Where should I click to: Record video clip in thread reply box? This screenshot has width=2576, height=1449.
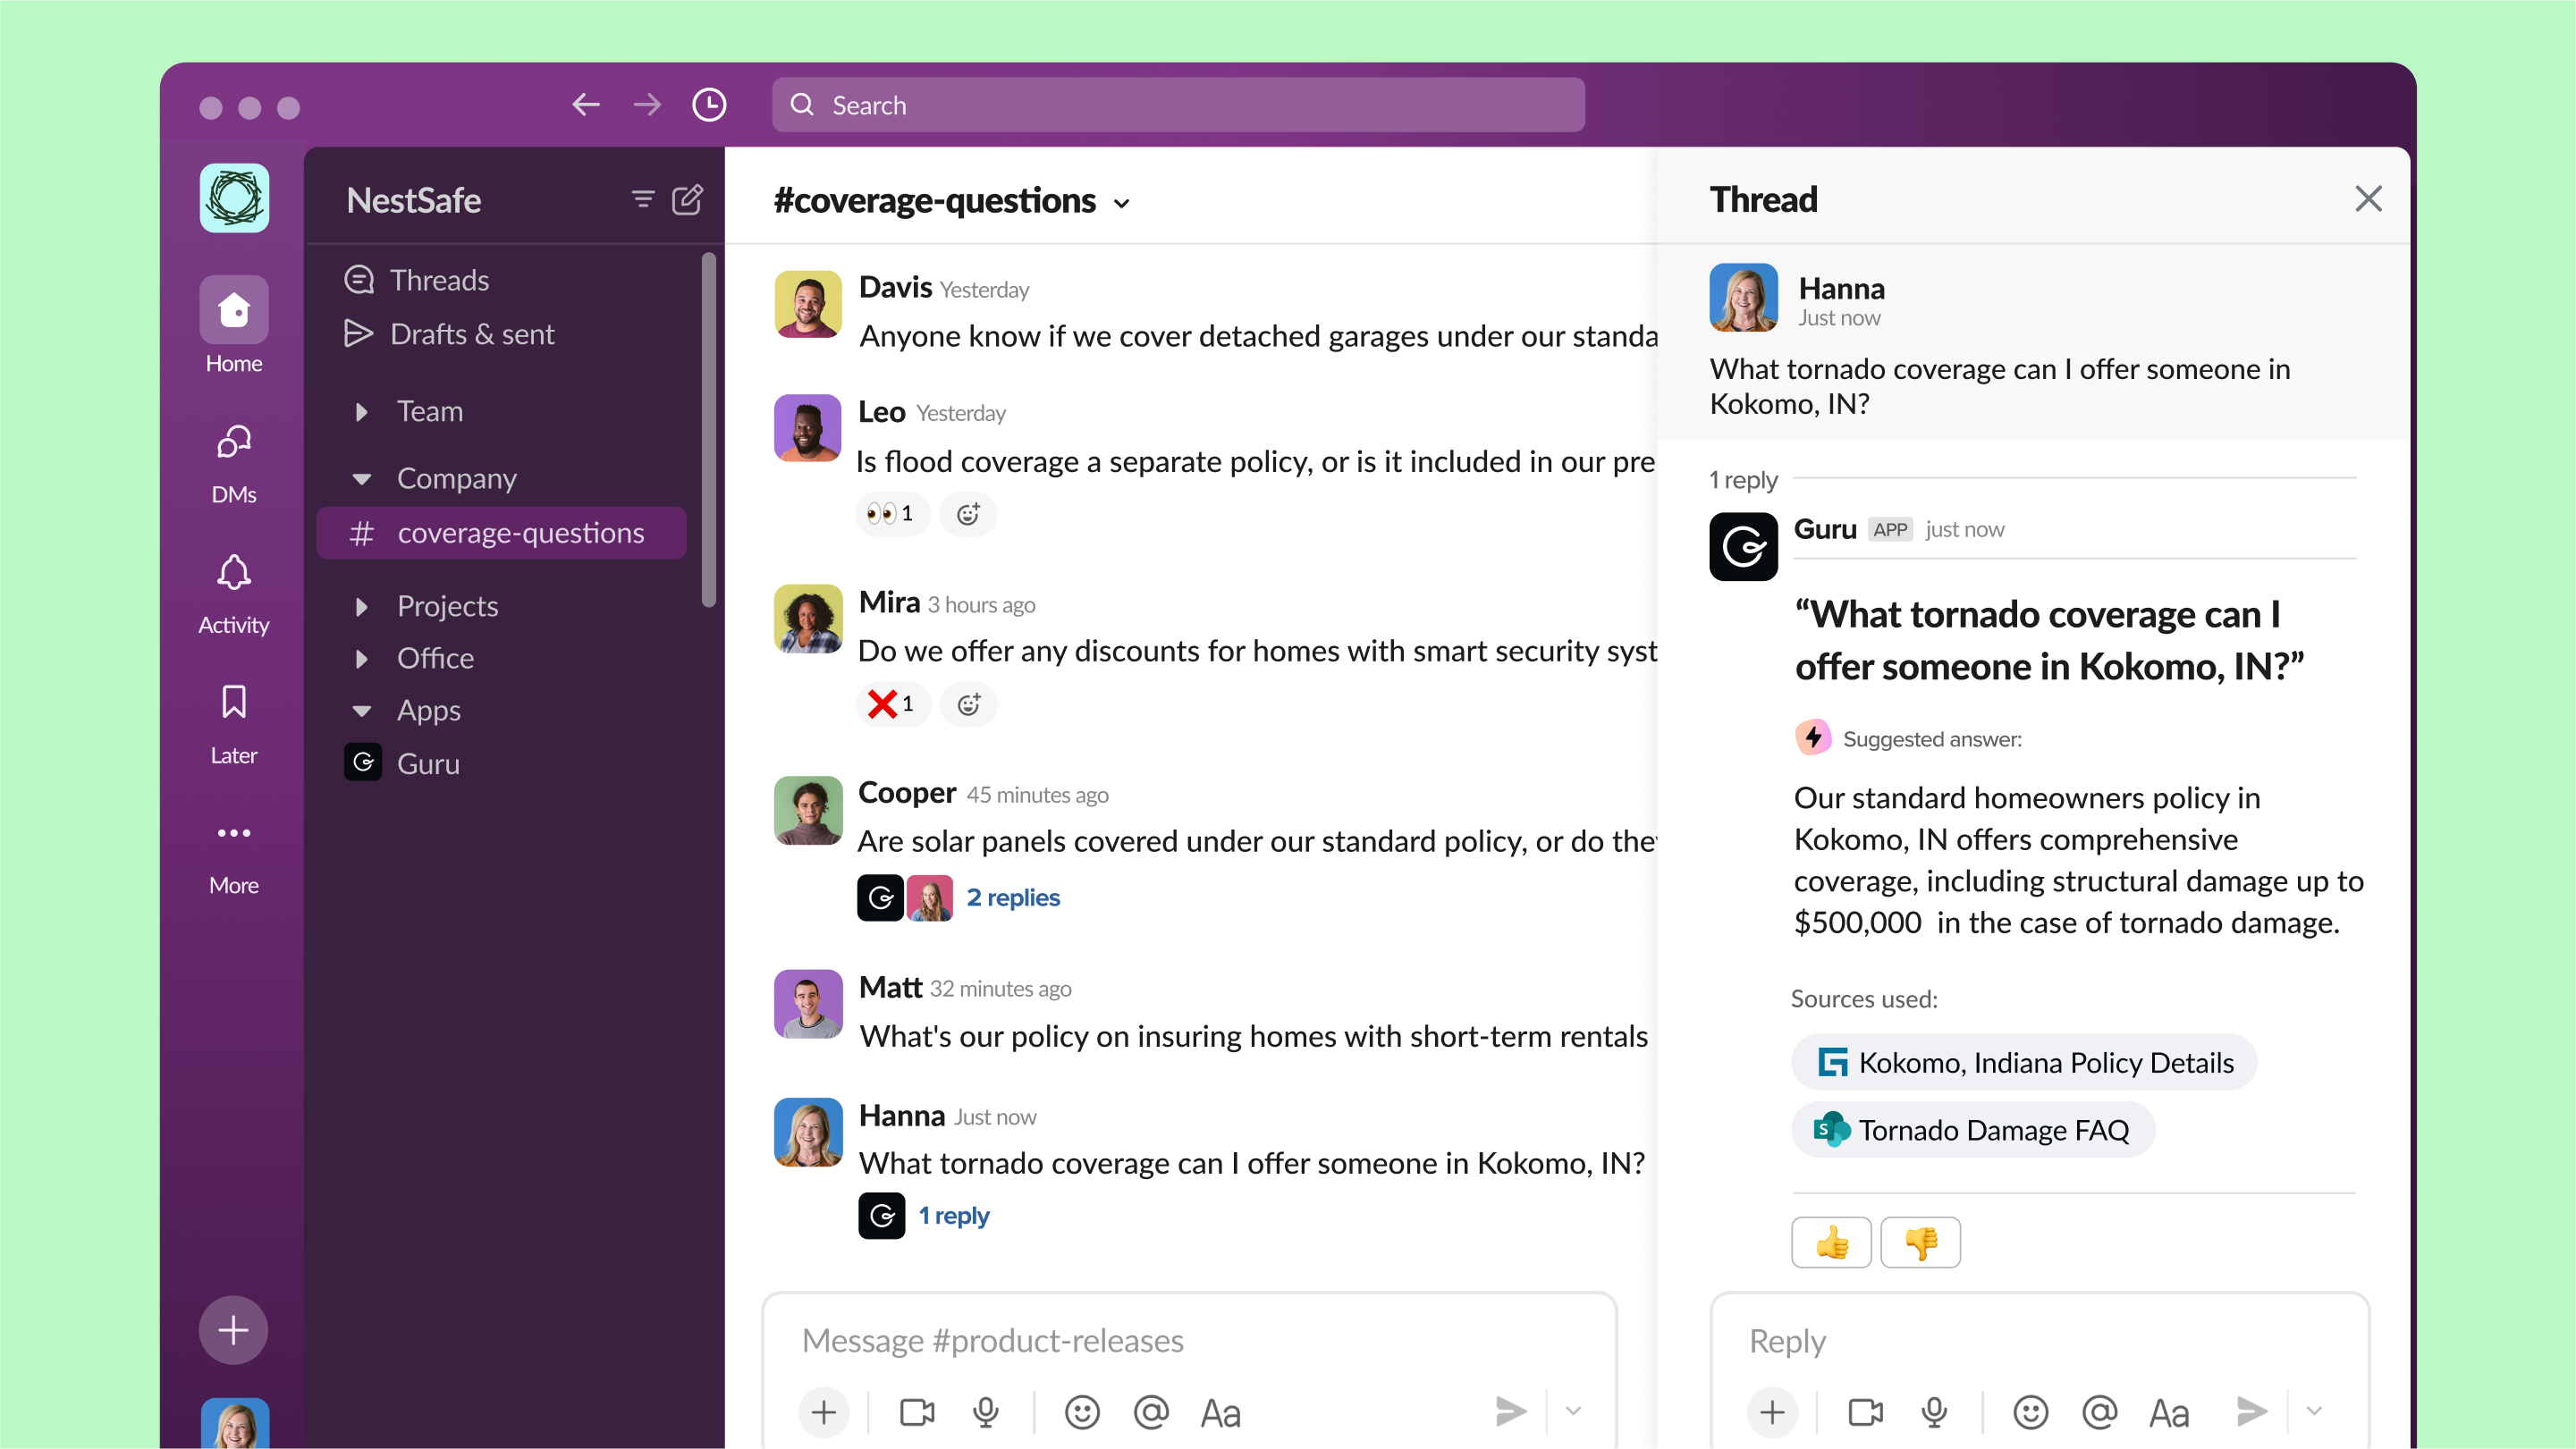tap(1865, 1412)
